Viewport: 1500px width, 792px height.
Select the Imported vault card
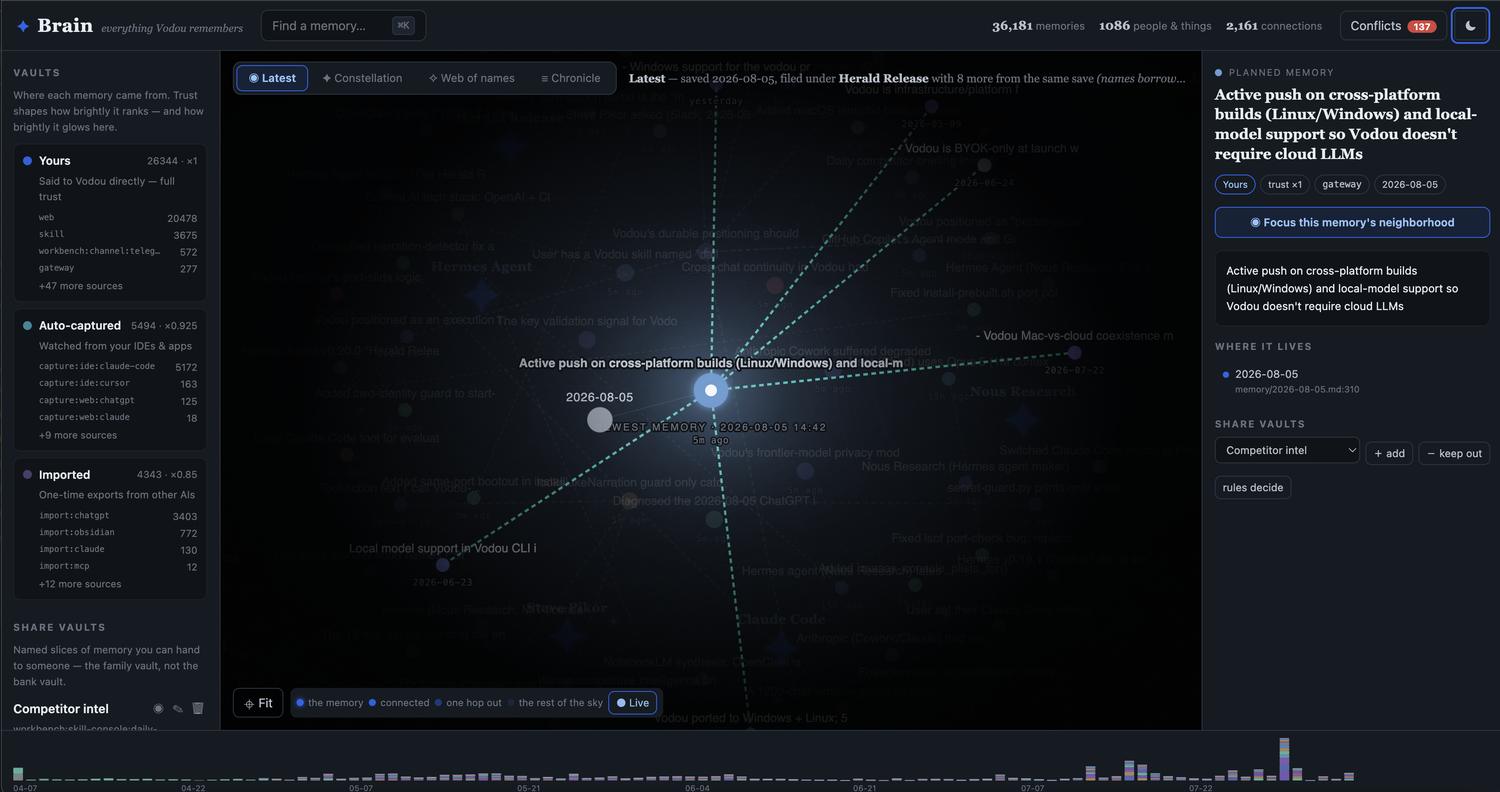110,529
